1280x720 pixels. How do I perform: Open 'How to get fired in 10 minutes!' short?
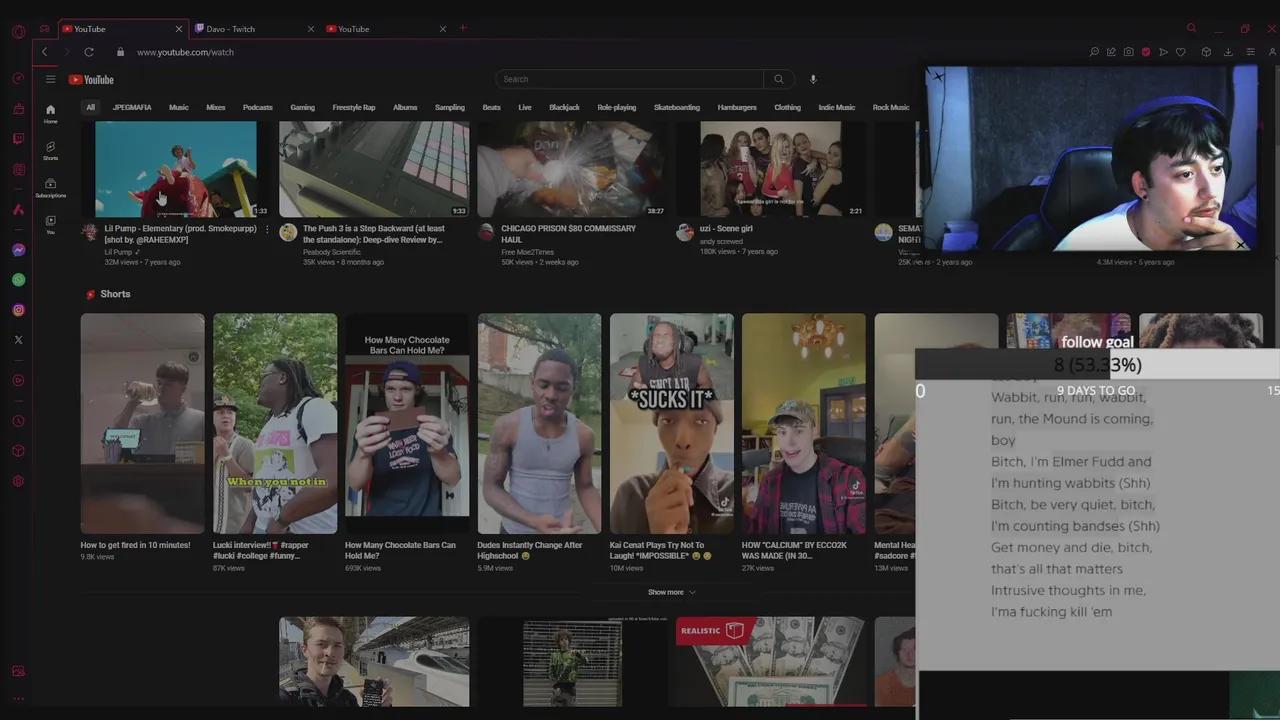point(143,423)
